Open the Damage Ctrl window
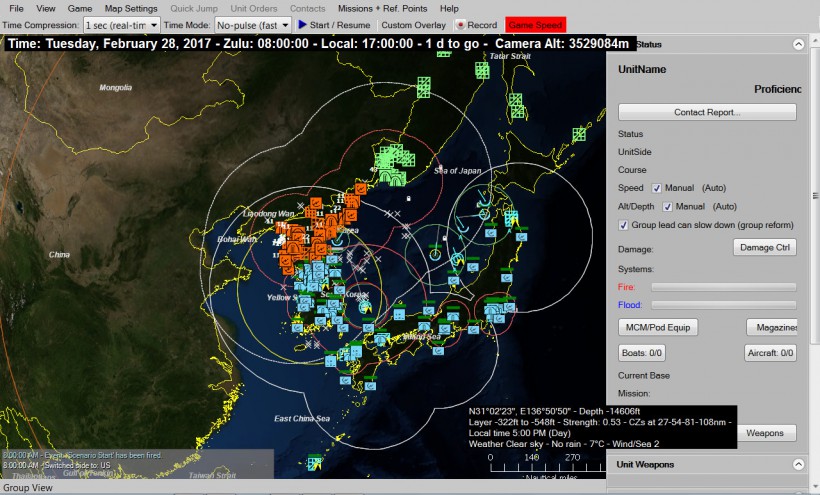 pos(764,246)
